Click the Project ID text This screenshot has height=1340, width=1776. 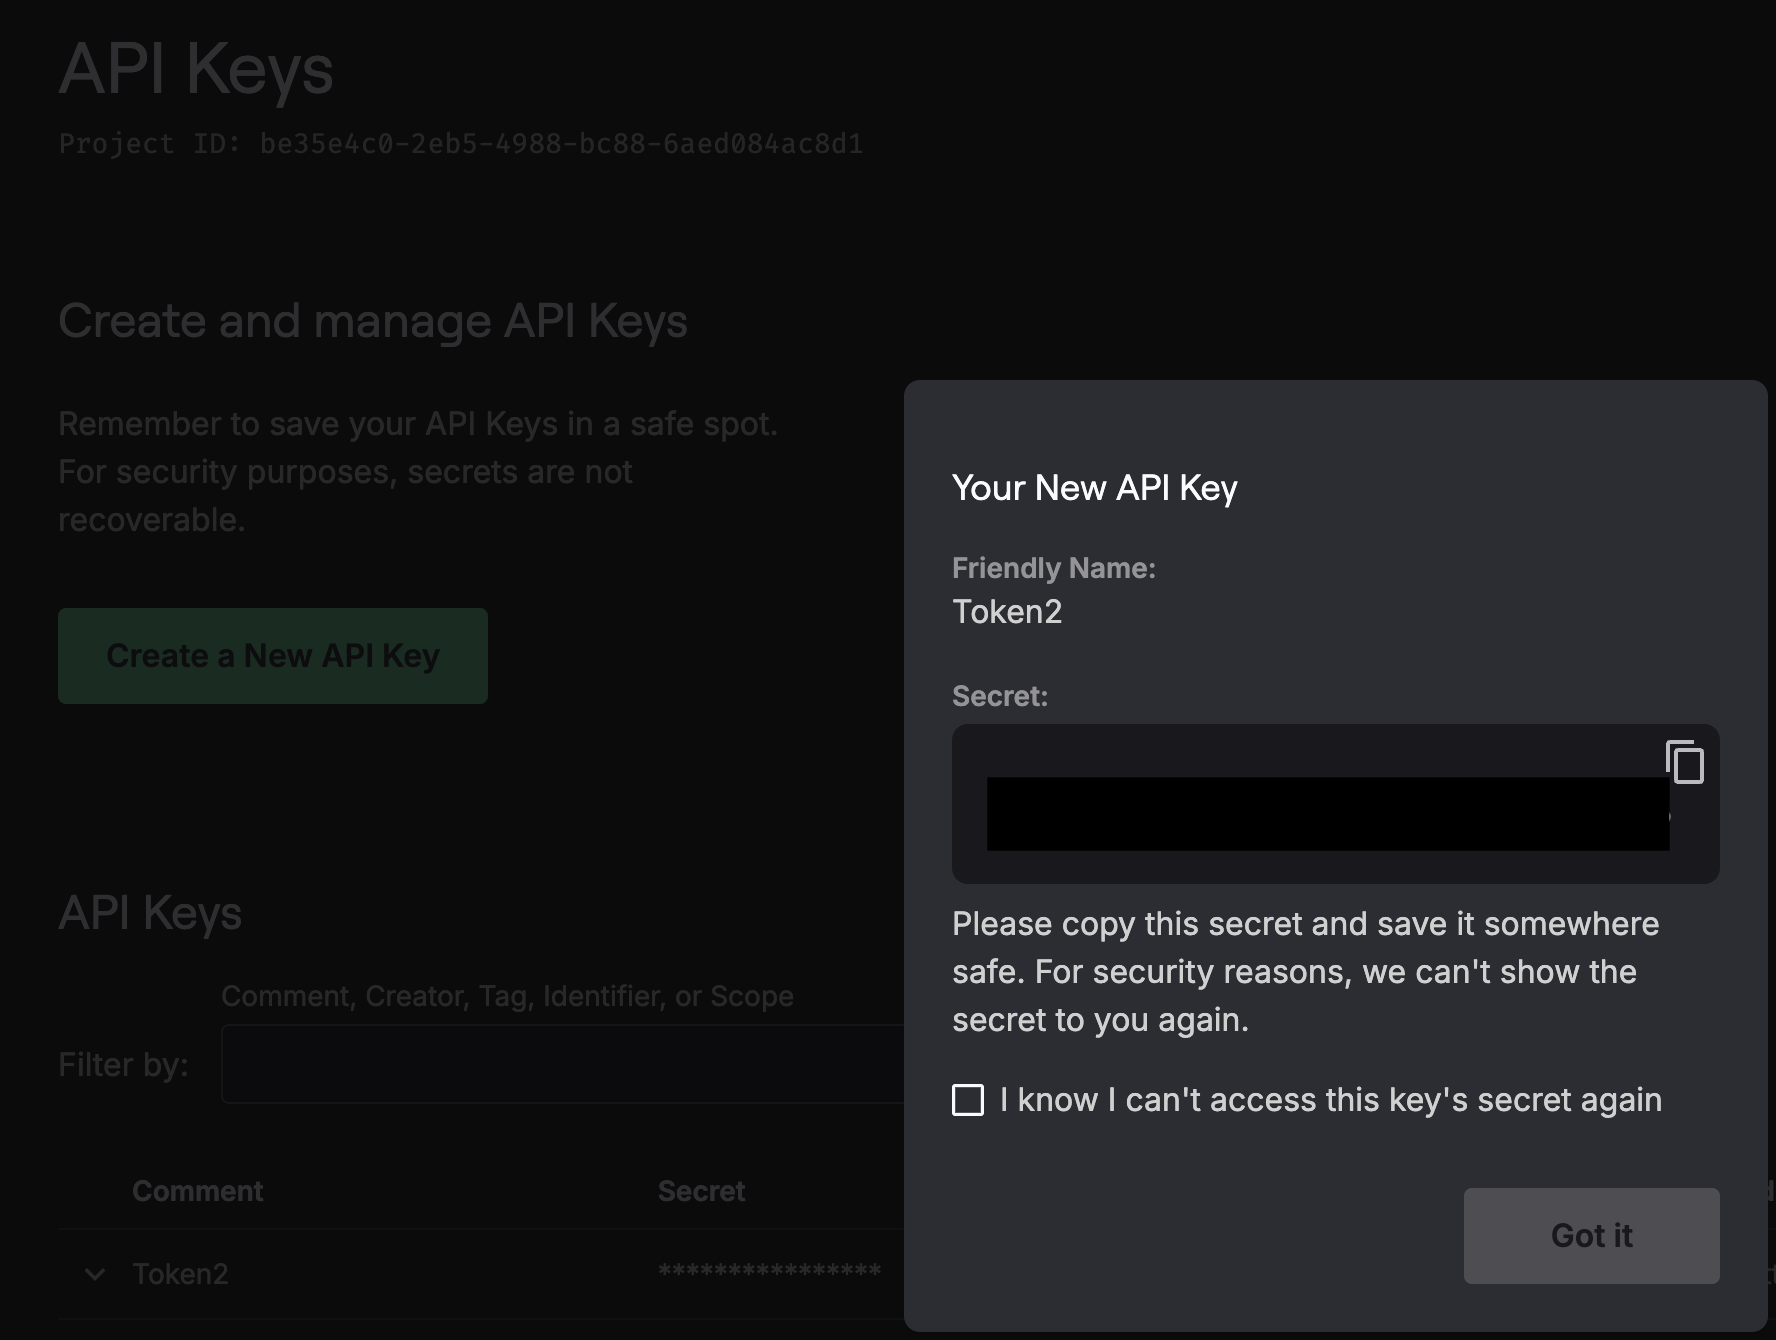(x=460, y=144)
